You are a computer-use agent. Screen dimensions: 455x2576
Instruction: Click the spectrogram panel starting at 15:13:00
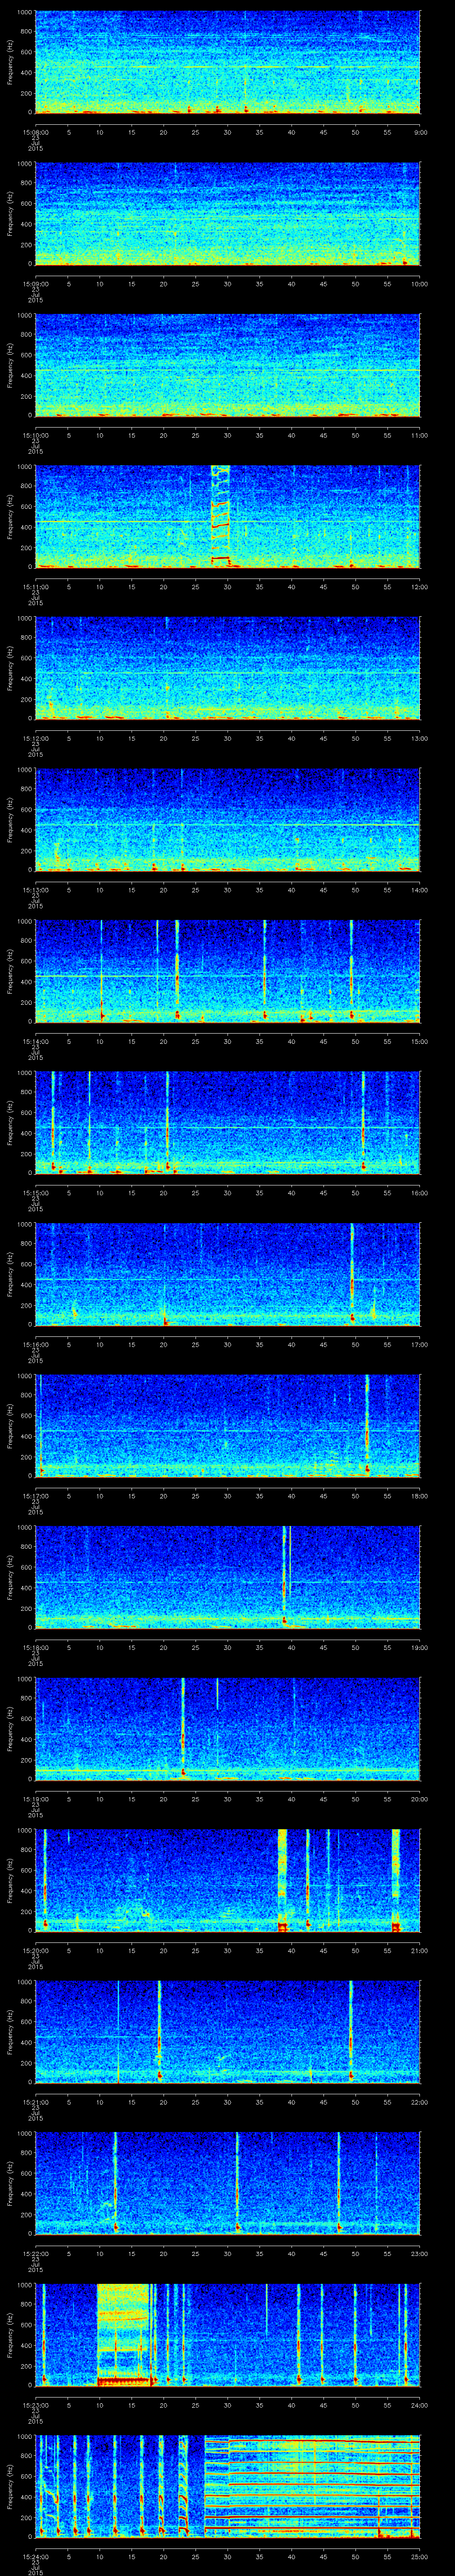click(x=227, y=820)
